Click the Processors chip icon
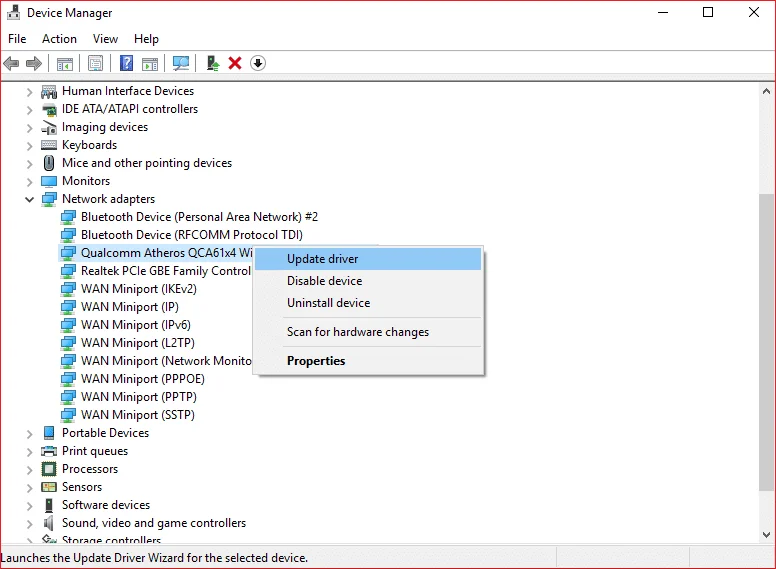776x569 pixels. coord(49,469)
